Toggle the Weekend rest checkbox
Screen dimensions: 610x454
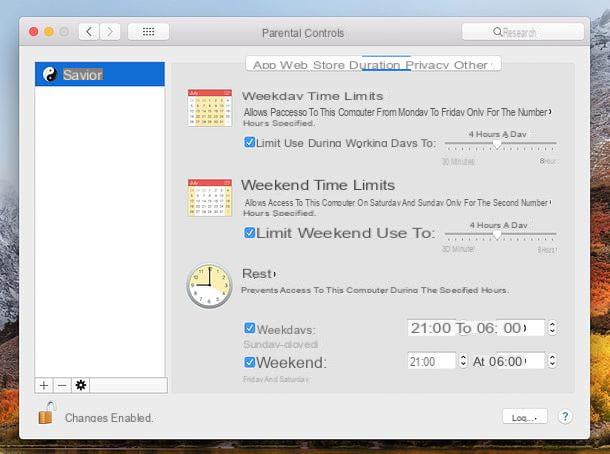pyautogui.click(x=249, y=362)
